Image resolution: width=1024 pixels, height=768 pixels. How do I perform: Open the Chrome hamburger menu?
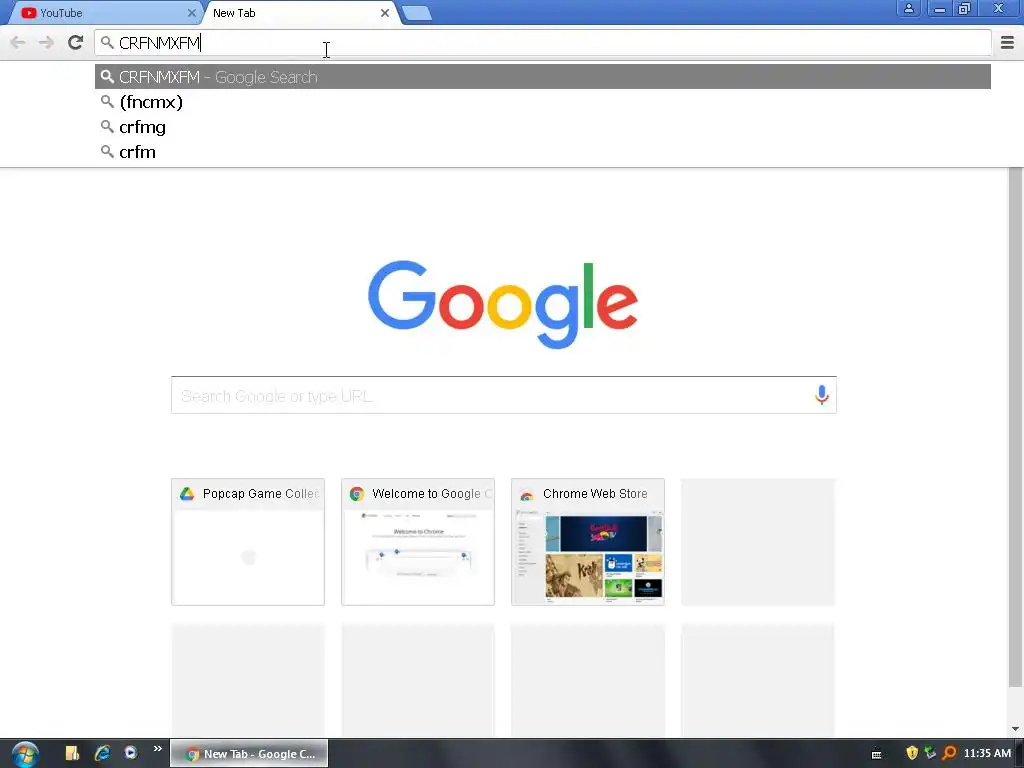(1007, 43)
